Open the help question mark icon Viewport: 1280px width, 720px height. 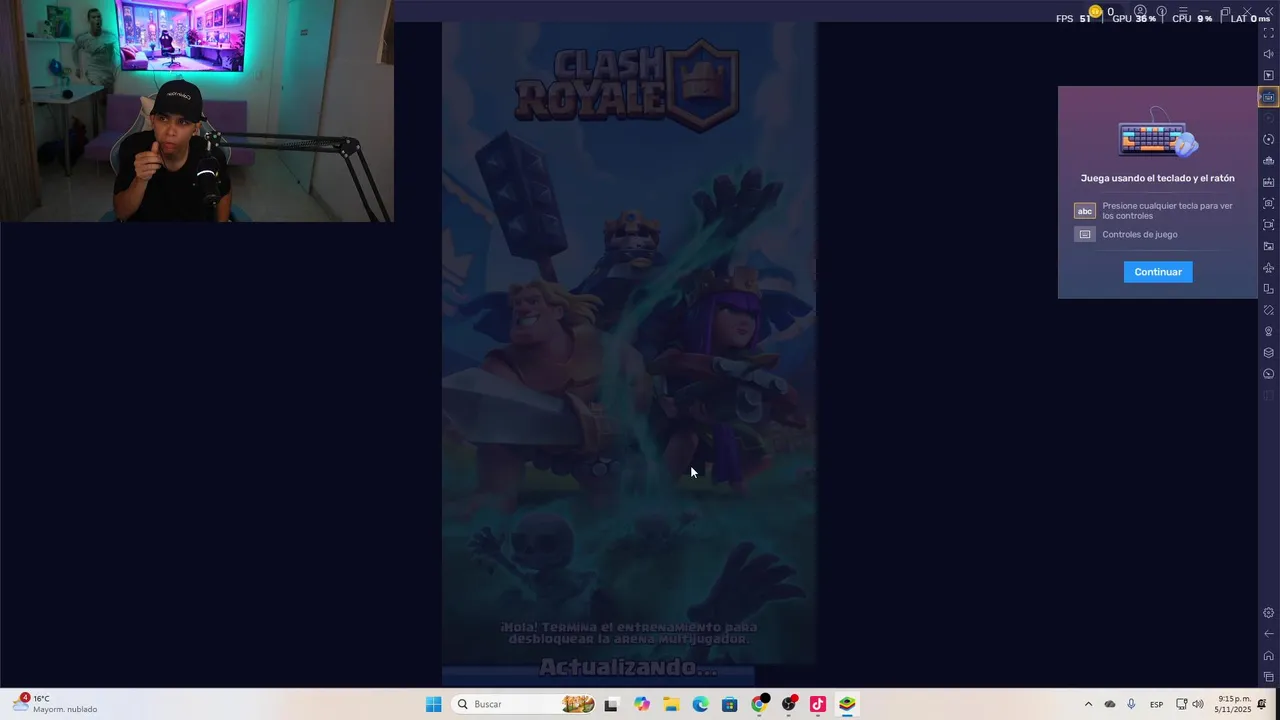pos(1162,12)
